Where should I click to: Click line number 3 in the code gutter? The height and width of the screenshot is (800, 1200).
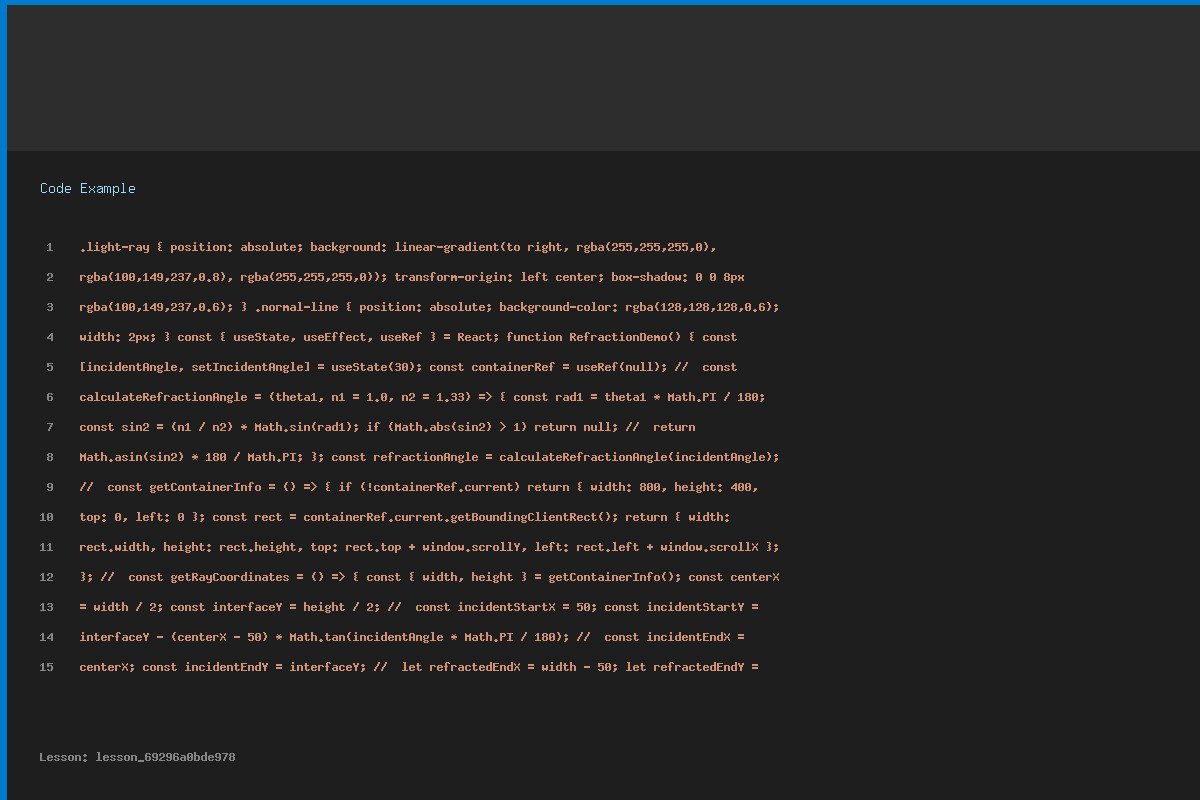[x=49, y=307]
